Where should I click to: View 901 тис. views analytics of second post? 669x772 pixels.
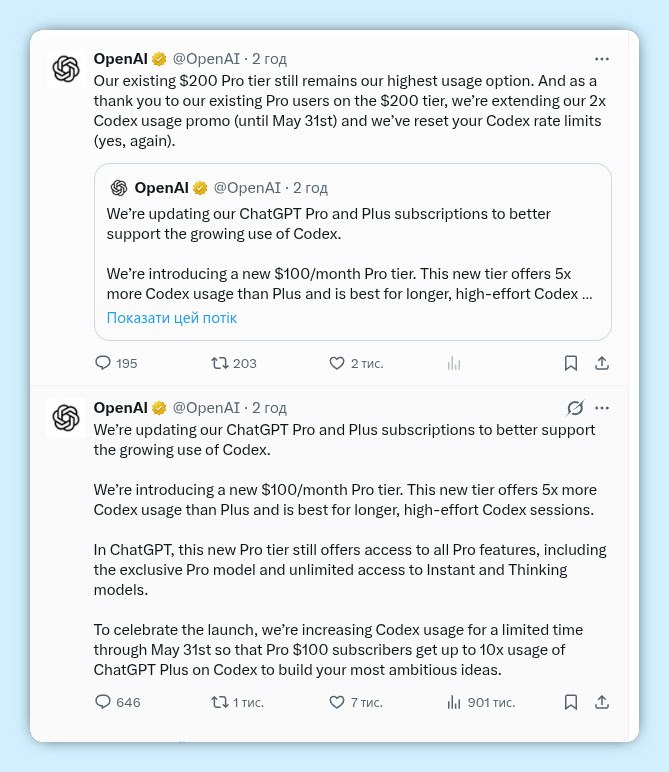pyautogui.click(x=453, y=702)
